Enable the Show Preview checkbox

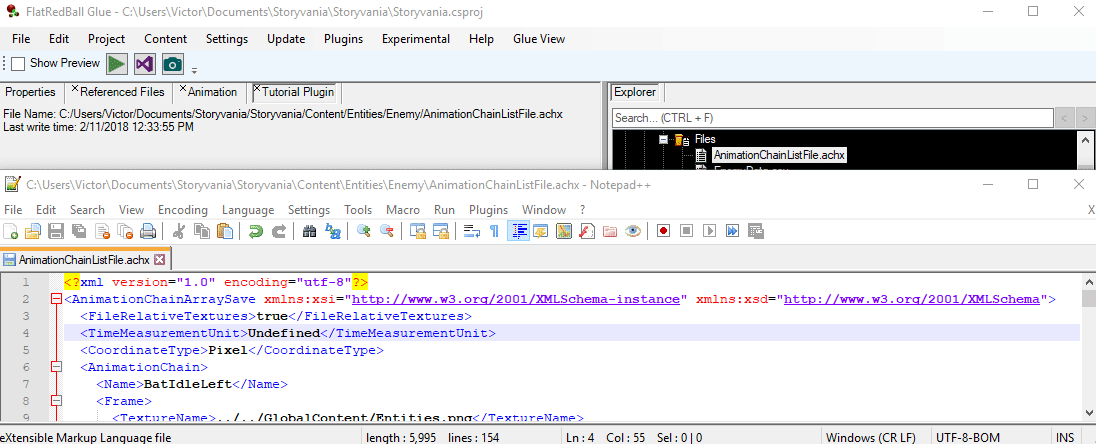18,64
